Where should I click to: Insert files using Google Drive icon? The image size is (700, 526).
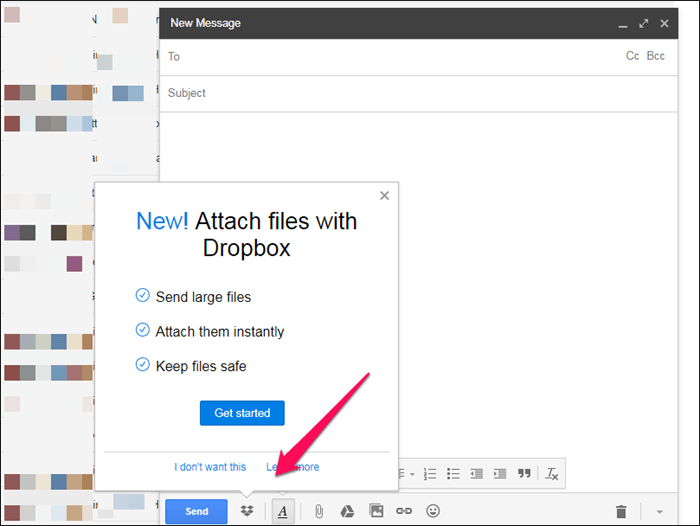click(x=347, y=511)
